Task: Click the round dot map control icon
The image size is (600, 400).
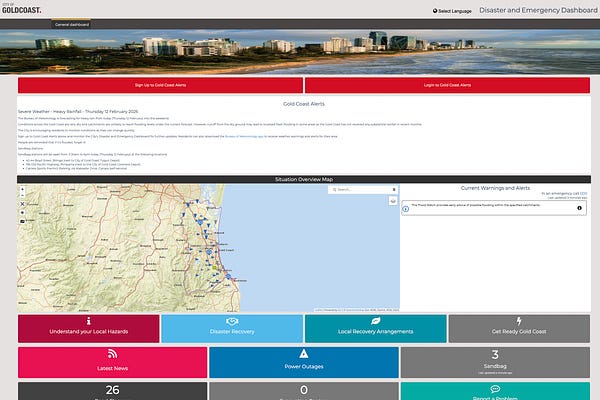Action: click(22, 213)
